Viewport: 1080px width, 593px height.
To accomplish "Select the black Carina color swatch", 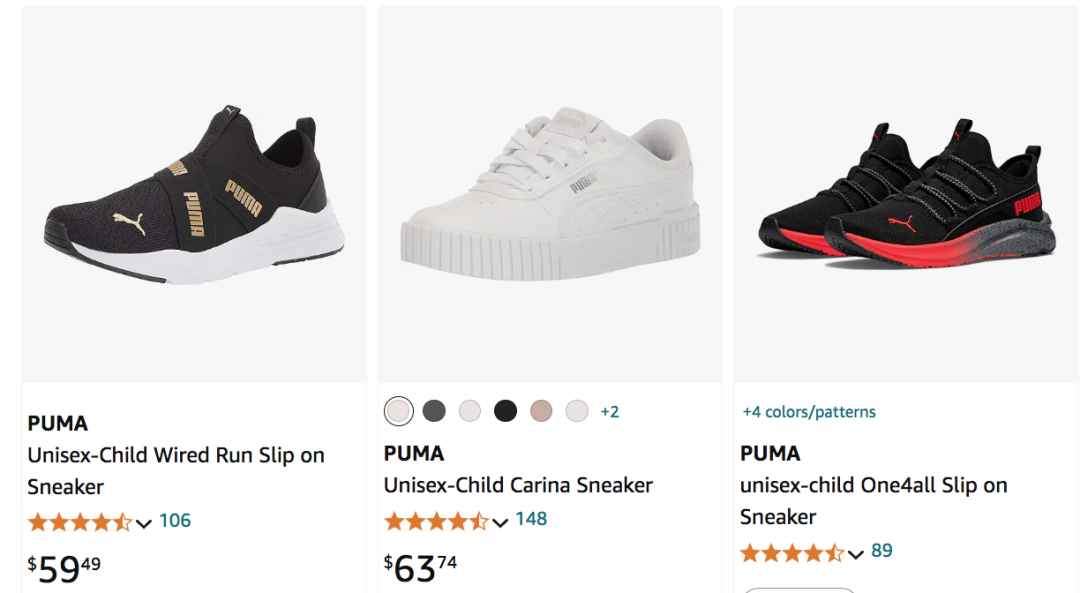I will pos(506,411).
